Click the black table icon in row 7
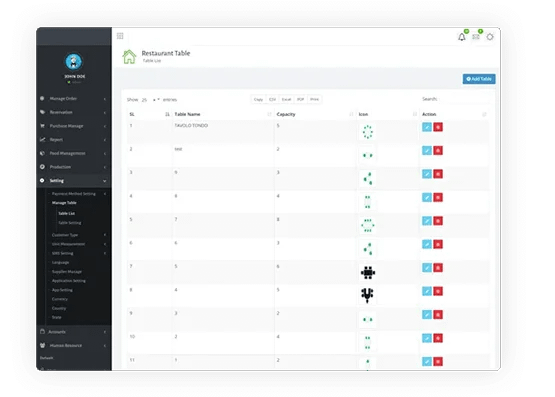This screenshot has width=555, height=397. (x=367, y=272)
